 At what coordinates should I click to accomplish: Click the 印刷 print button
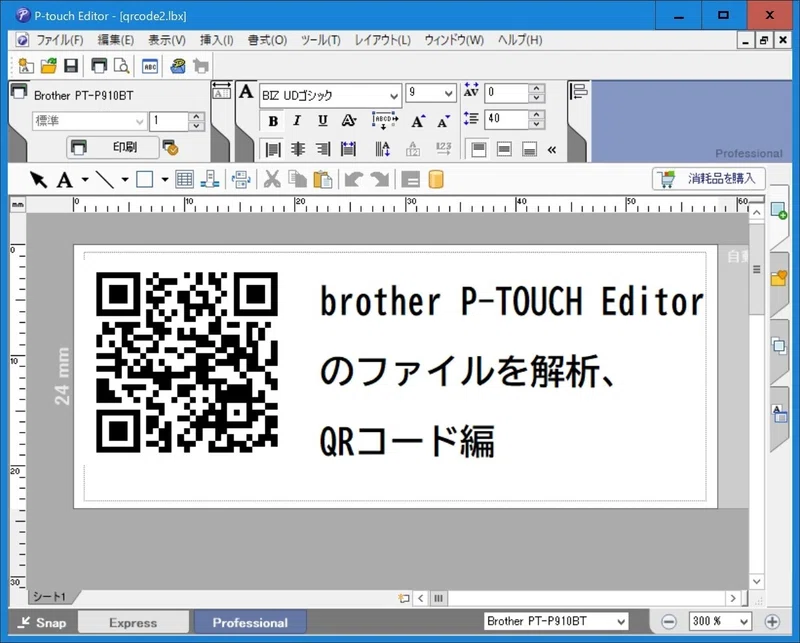(113, 147)
